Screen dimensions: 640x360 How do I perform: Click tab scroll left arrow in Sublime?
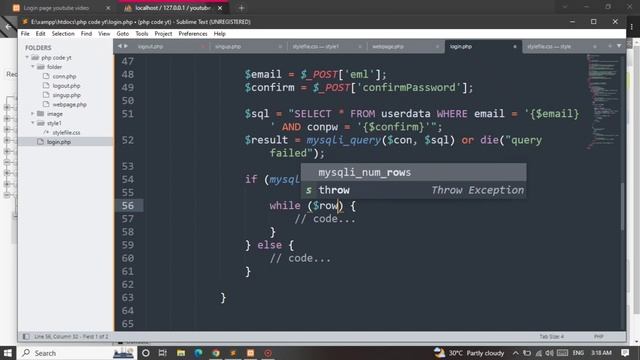click(x=120, y=47)
